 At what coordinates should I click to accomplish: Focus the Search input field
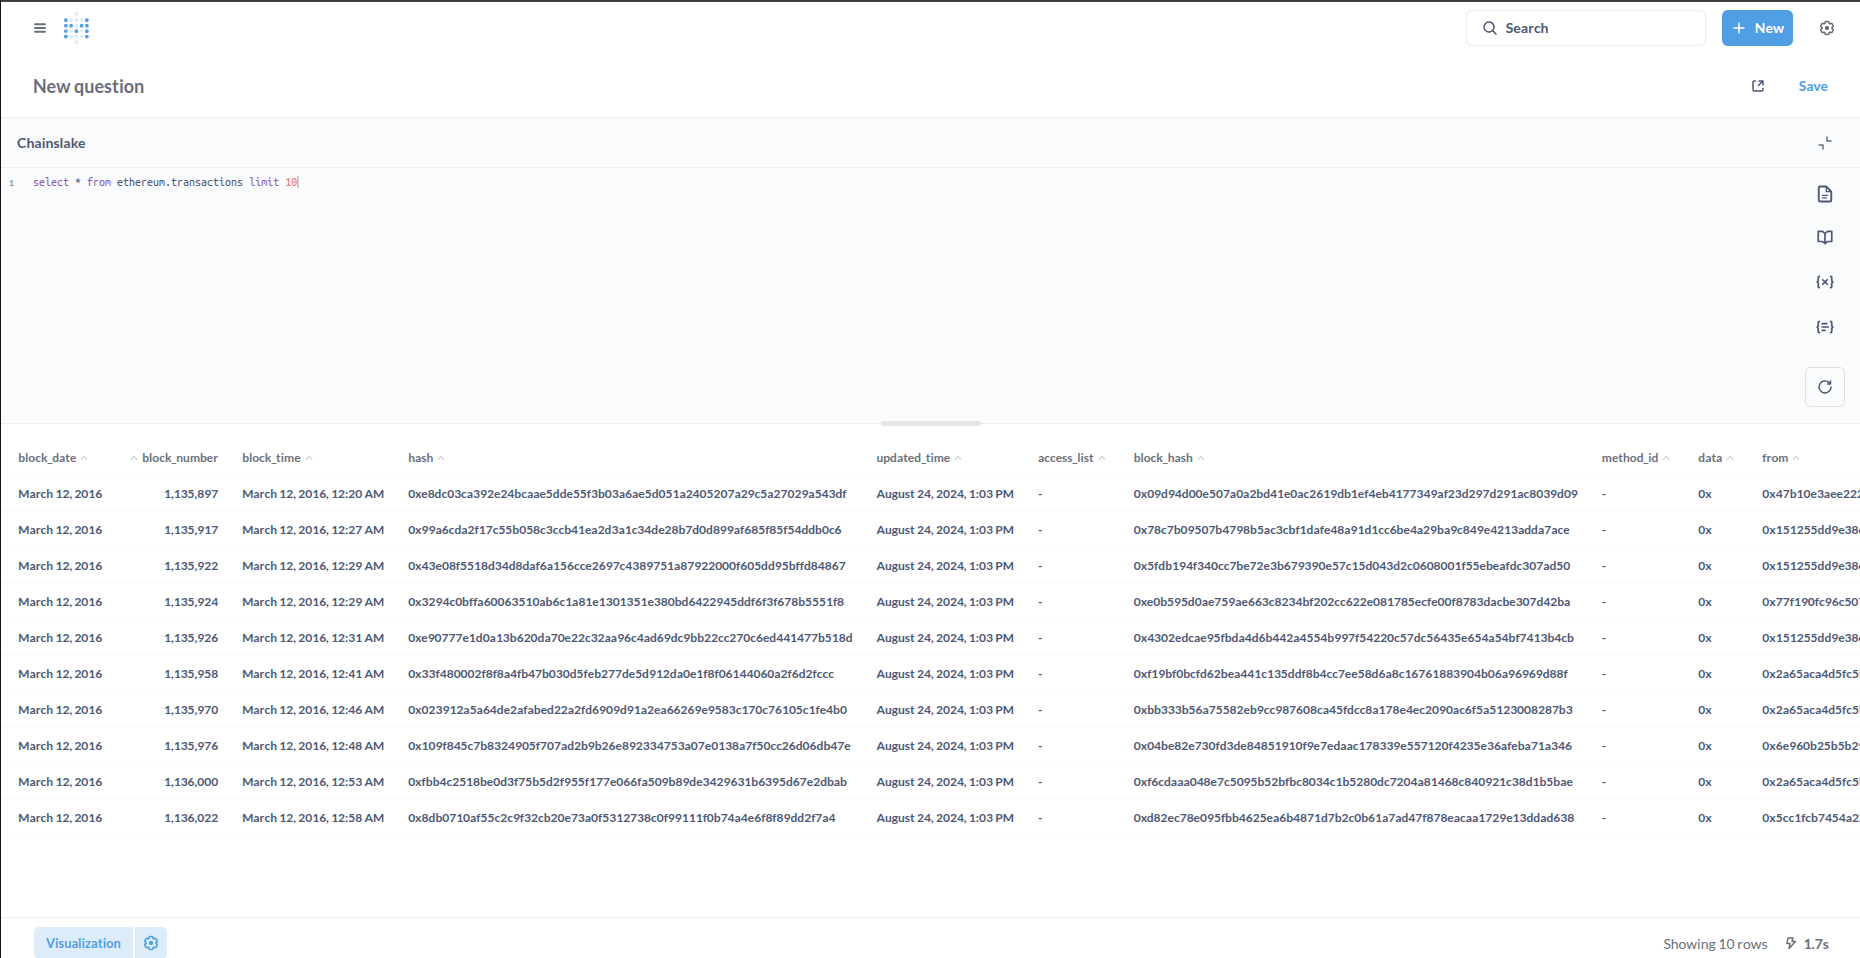point(1586,28)
